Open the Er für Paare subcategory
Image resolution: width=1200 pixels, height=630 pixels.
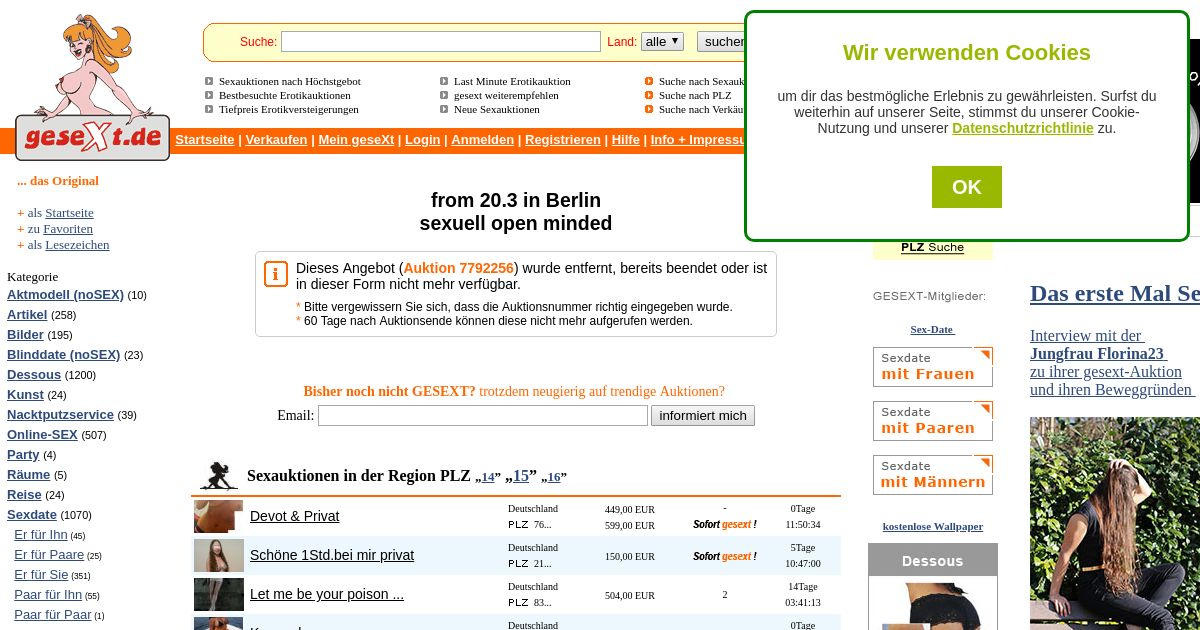[x=49, y=555]
